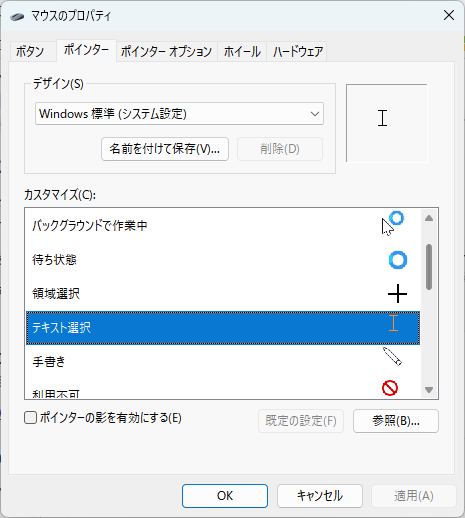Screen dimensions: 465x518
Task: Click the customize list scrollbar thumb
Action: coord(429,267)
